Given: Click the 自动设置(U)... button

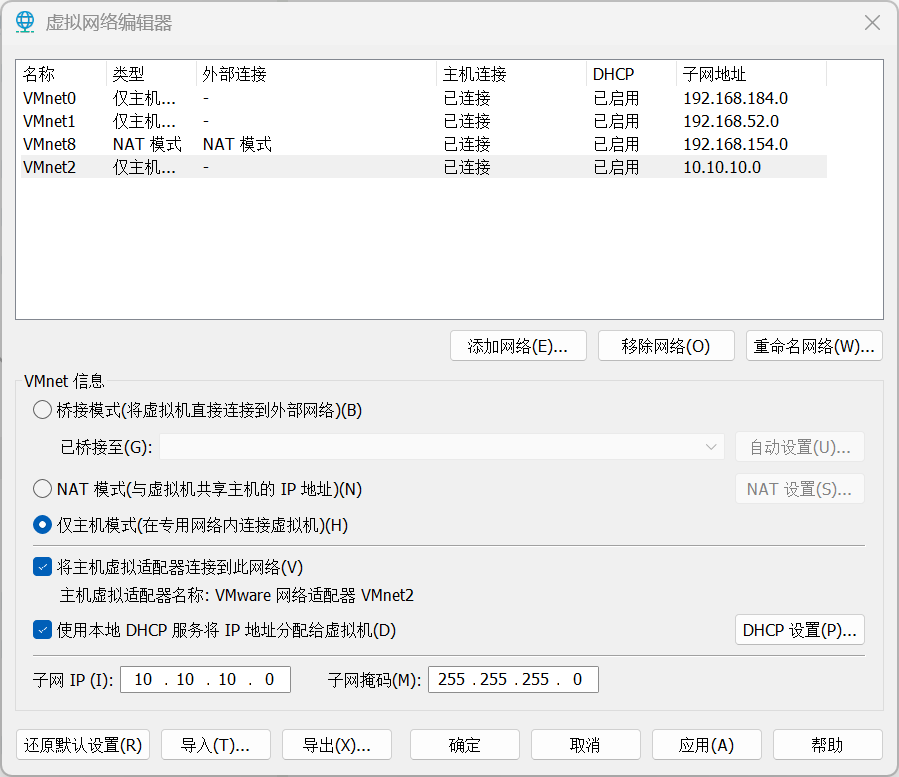Looking at the screenshot, I should 800,447.
